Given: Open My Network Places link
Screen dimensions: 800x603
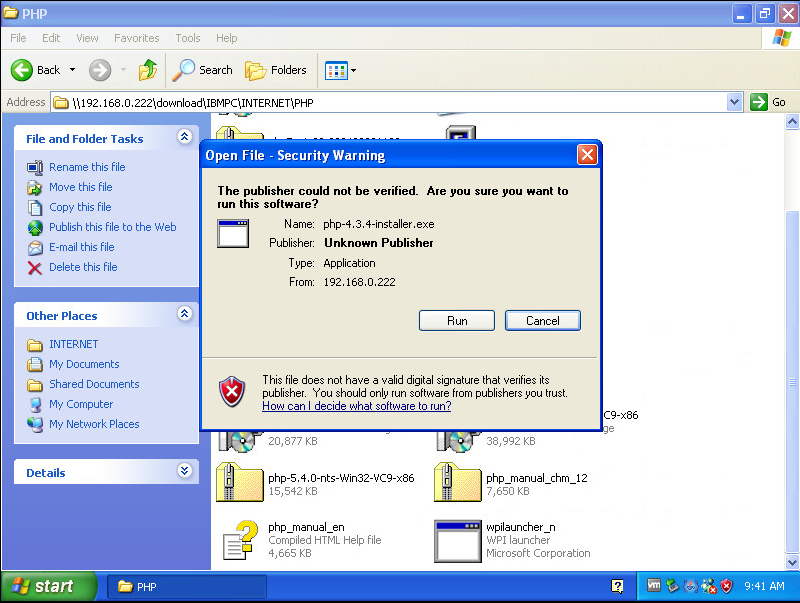Looking at the screenshot, I should tap(94, 424).
